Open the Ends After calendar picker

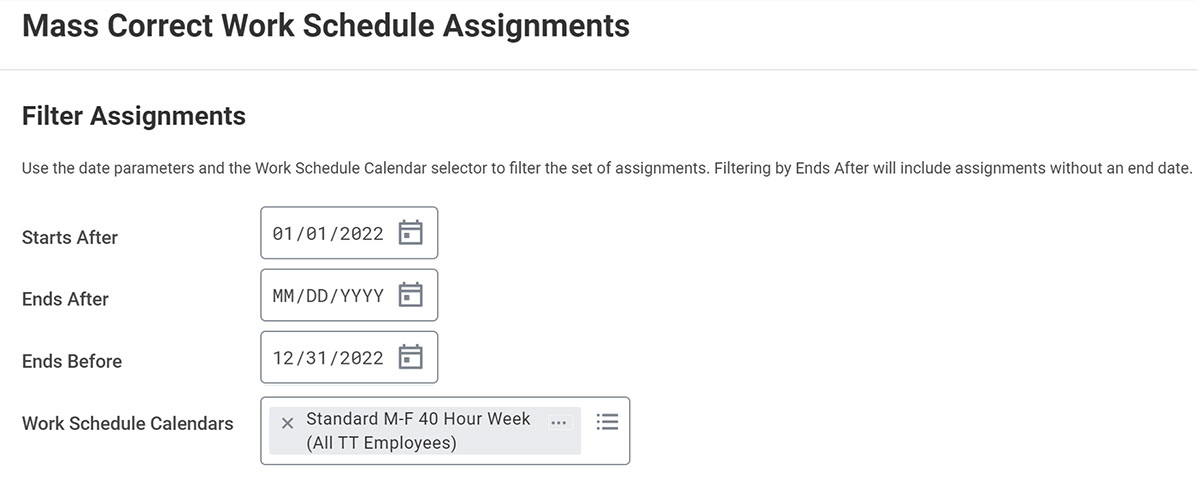[x=411, y=295]
